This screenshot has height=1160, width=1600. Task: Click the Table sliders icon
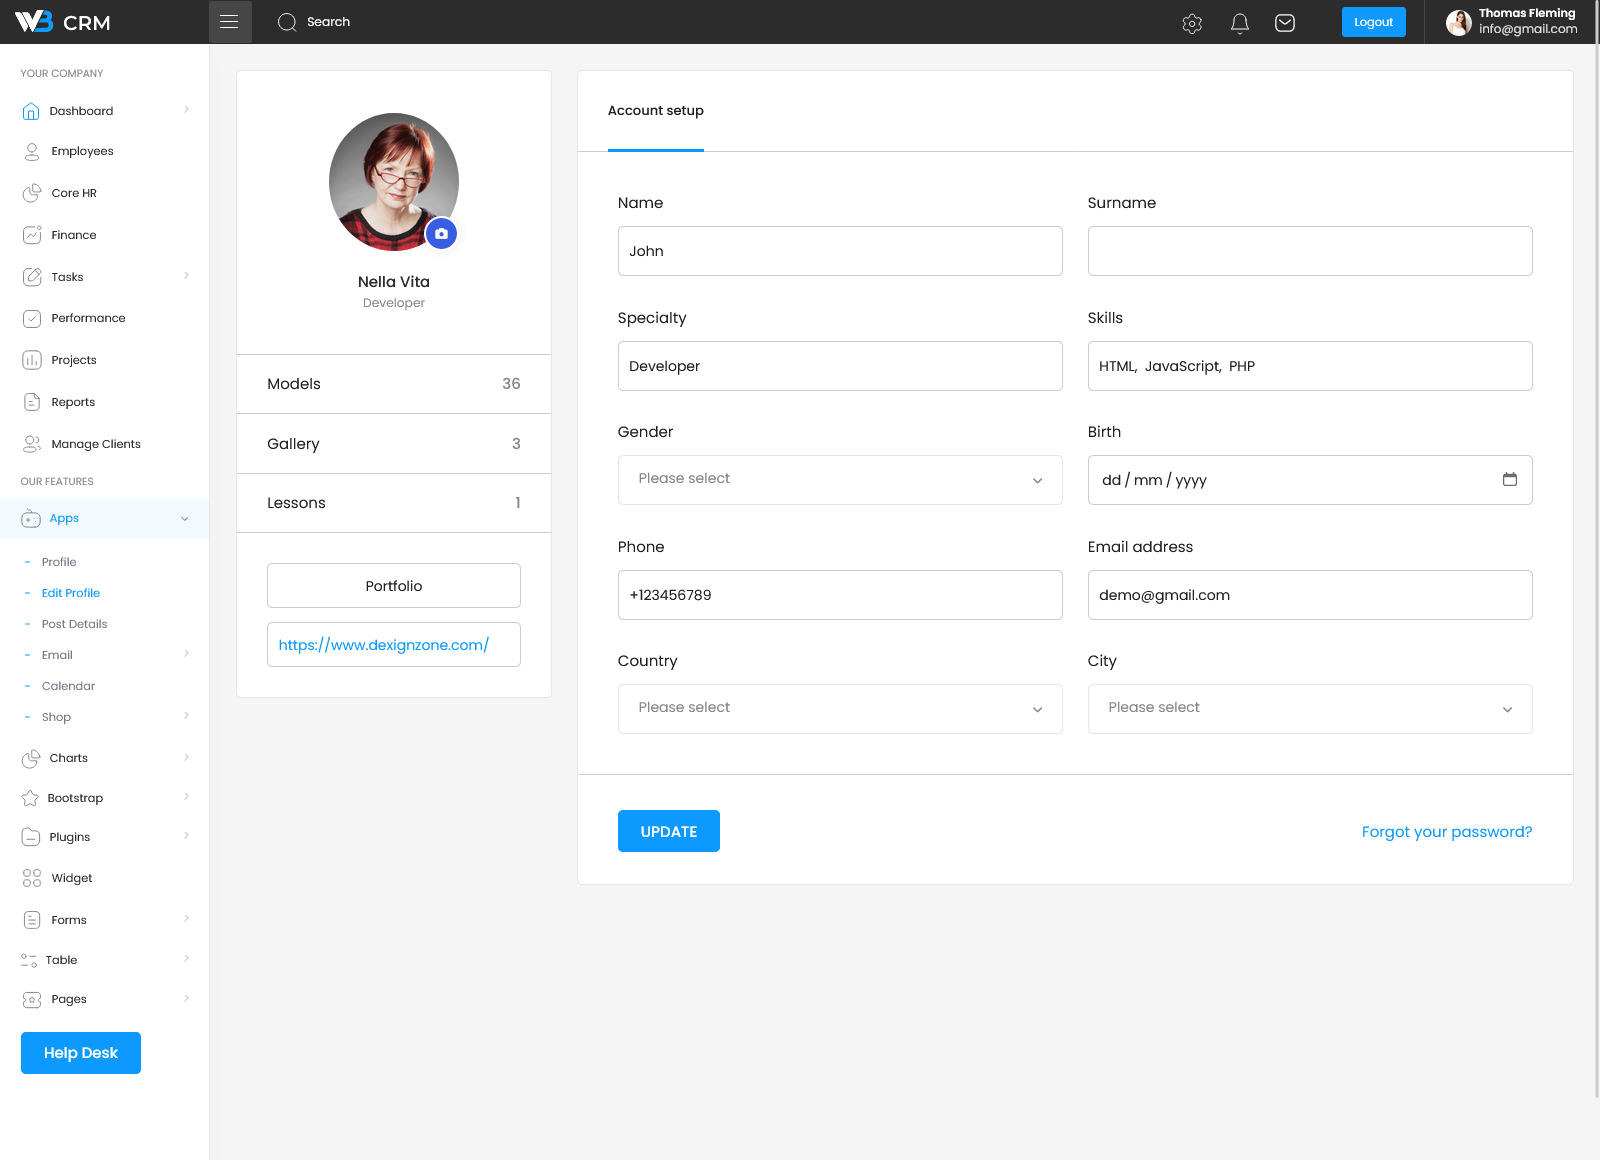click(x=29, y=960)
